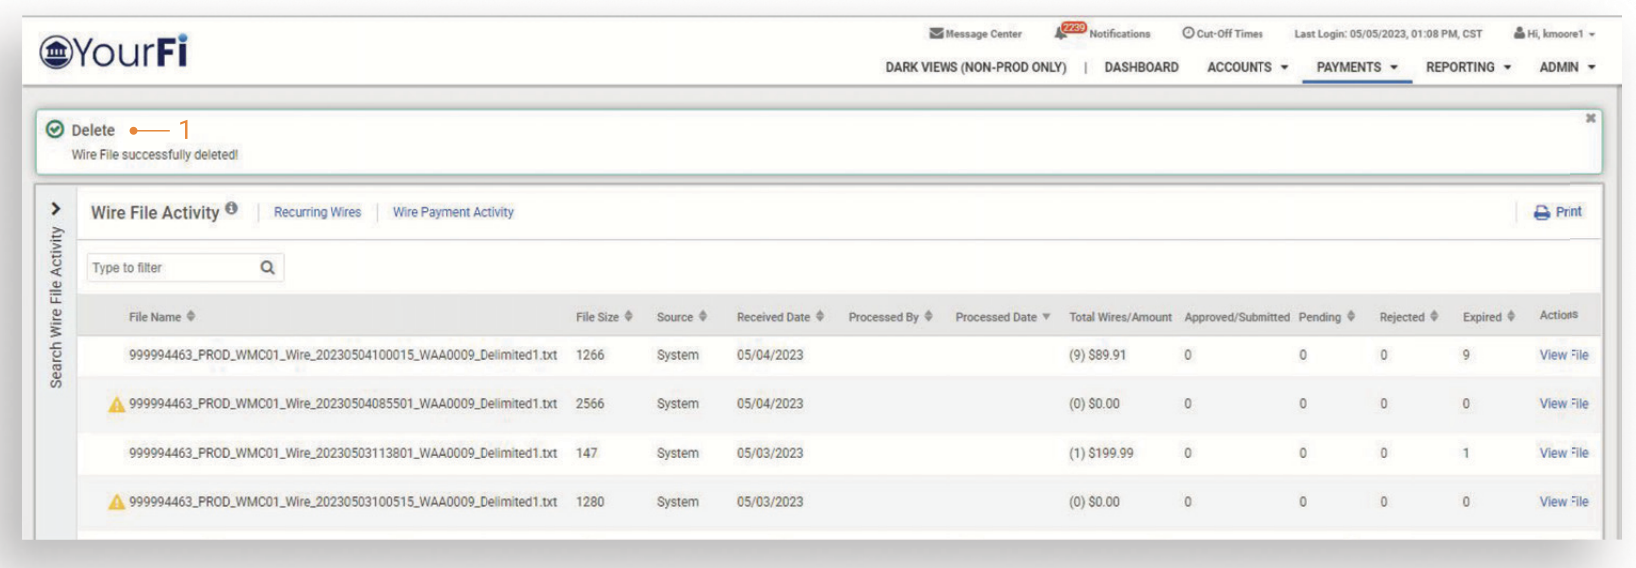The height and width of the screenshot is (568, 1636).
Task: Dismiss the Delete success notification
Action: (1590, 119)
